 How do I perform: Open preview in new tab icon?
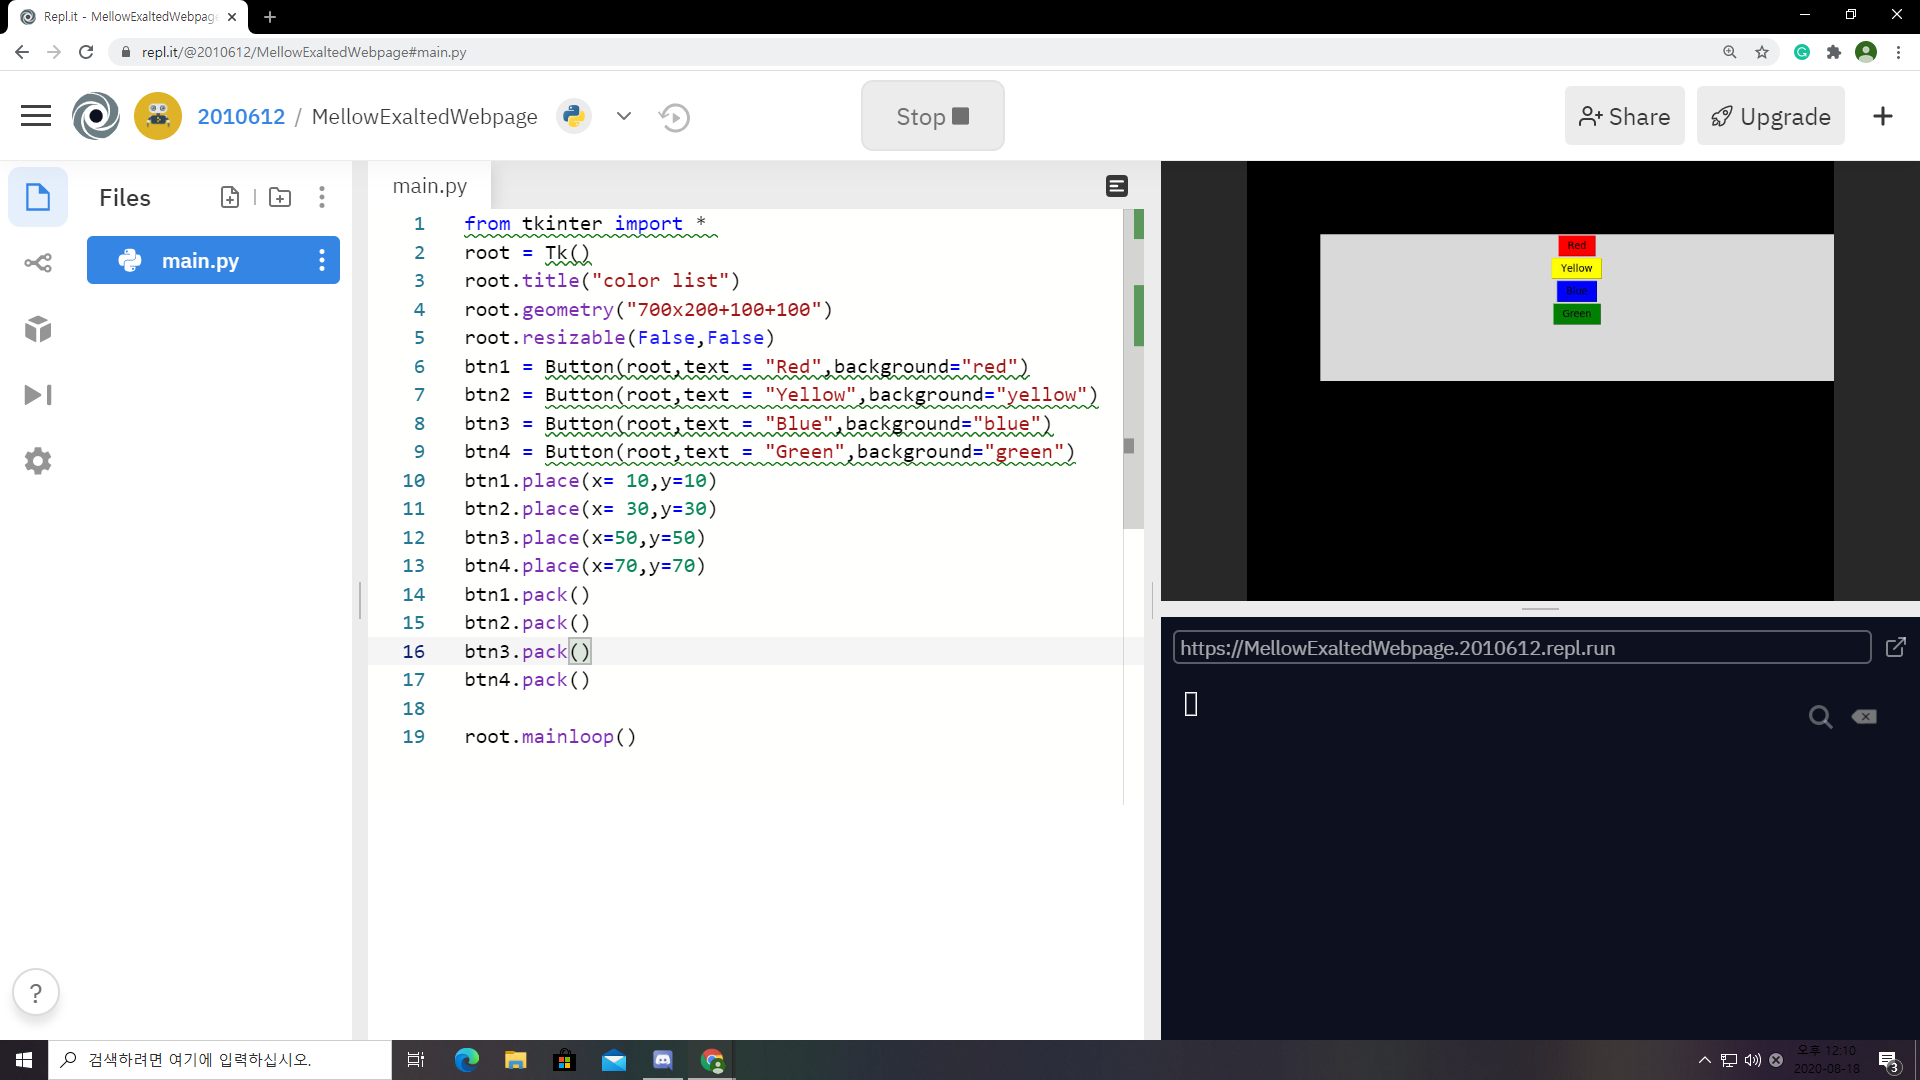1895,648
